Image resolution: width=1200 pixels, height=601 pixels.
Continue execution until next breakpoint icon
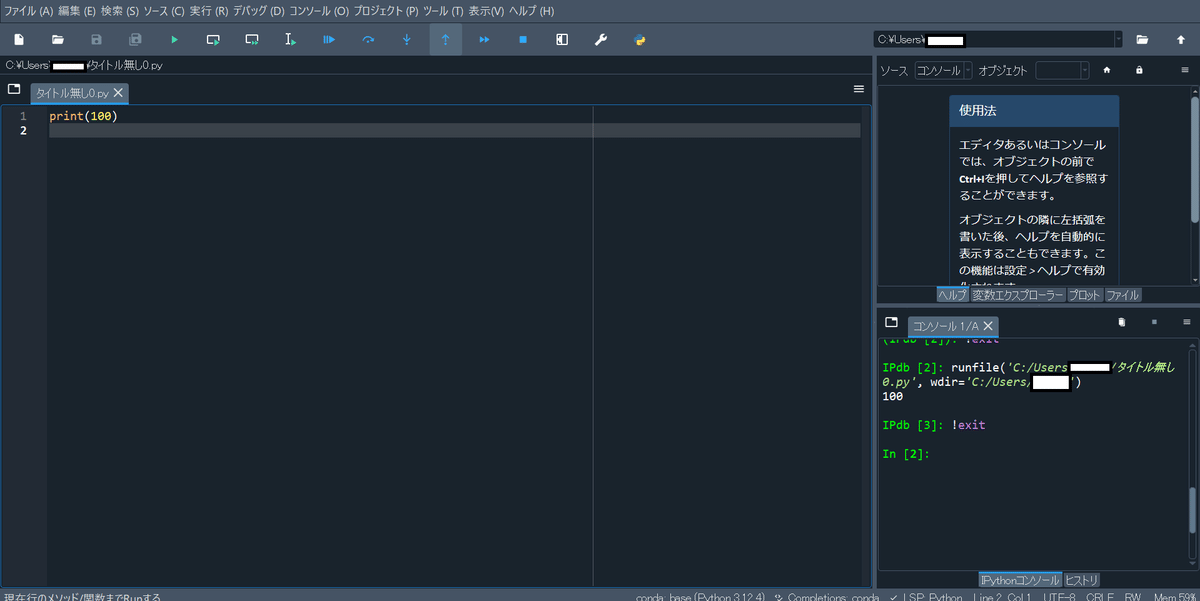(484, 40)
